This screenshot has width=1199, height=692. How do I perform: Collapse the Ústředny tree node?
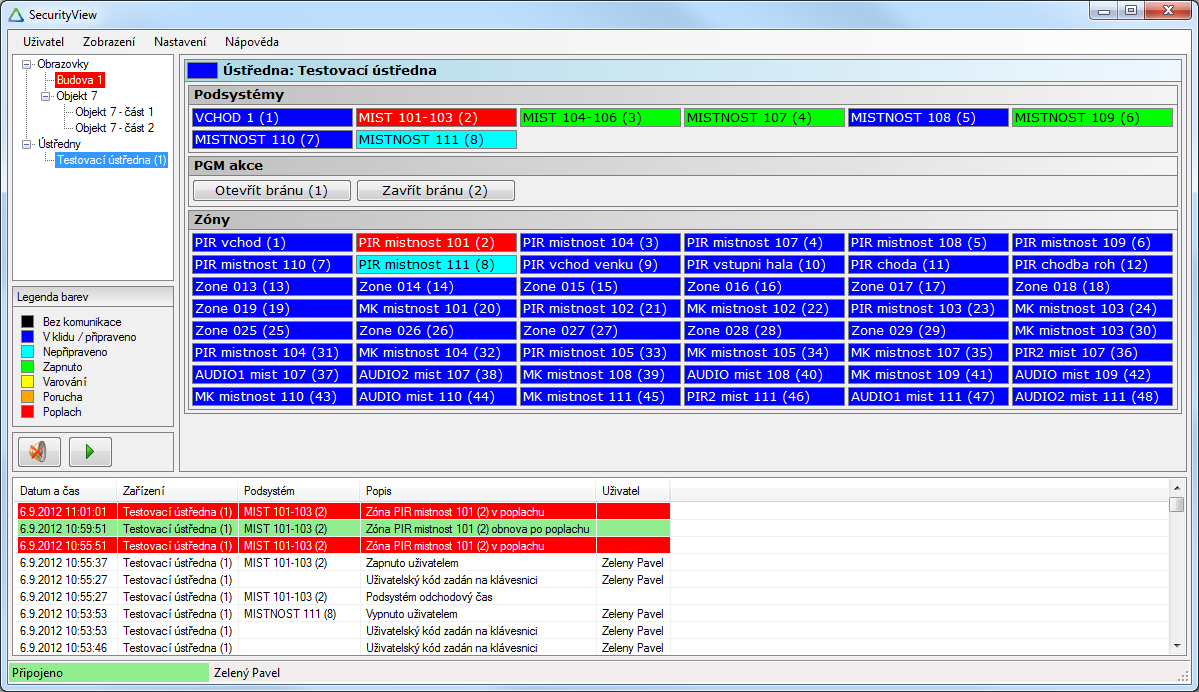click(26, 144)
